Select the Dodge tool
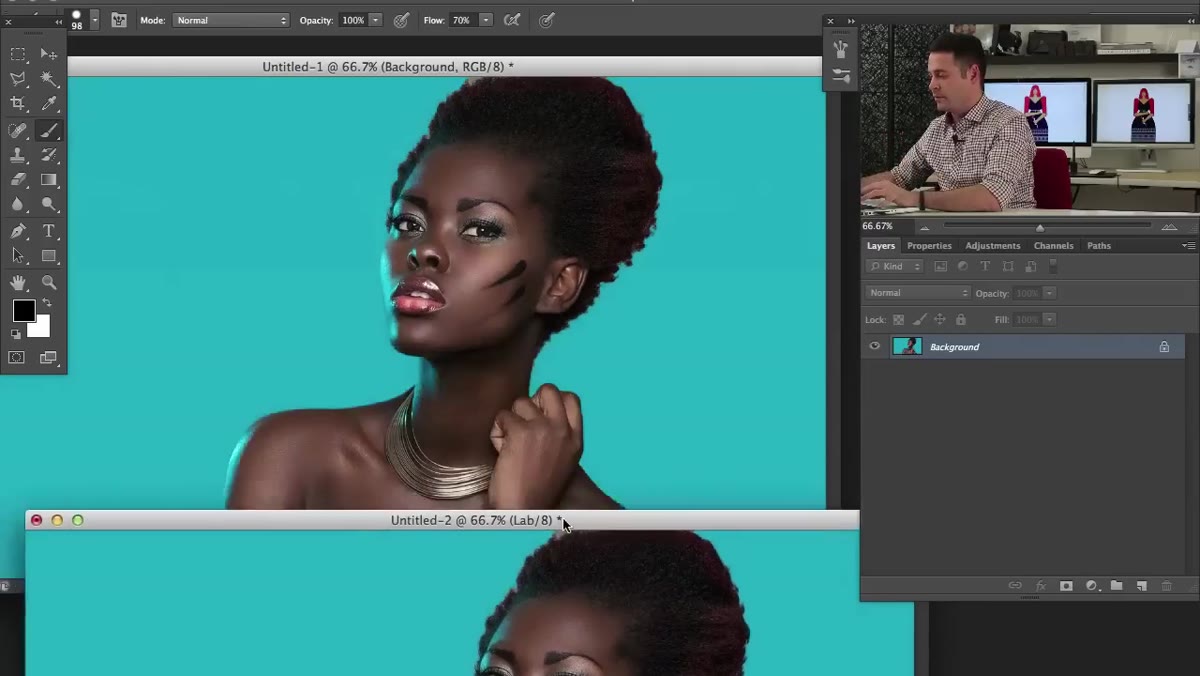Image resolution: width=1200 pixels, height=676 pixels. click(48, 205)
